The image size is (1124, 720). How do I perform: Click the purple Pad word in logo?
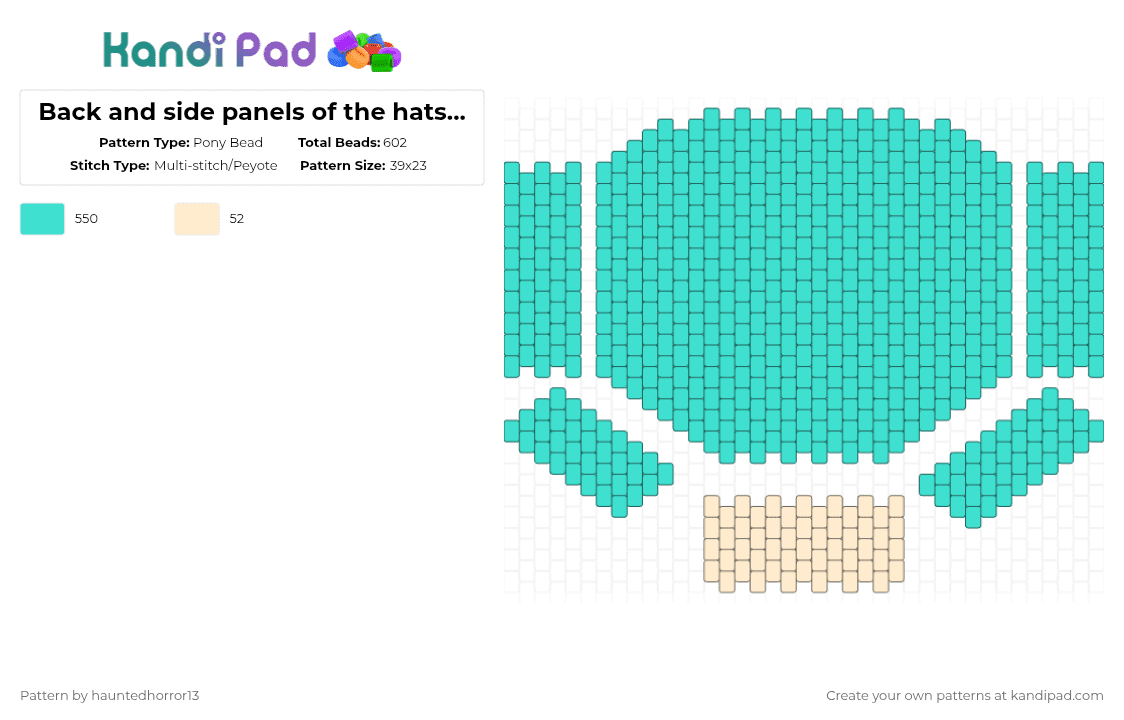pyautogui.click(x=276, y=50)
